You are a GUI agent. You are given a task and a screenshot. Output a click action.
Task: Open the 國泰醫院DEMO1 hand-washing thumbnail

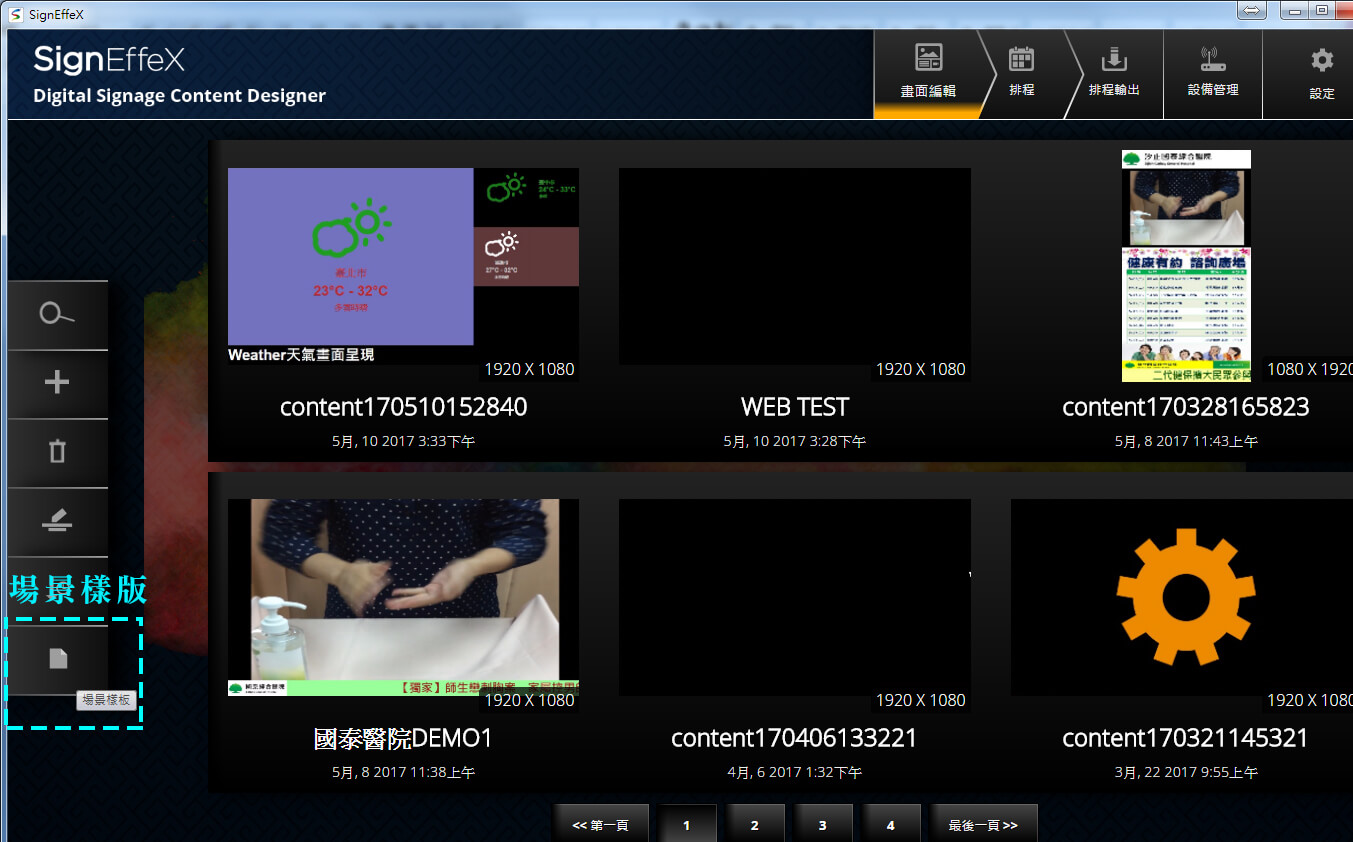click(x=403, y=596)
